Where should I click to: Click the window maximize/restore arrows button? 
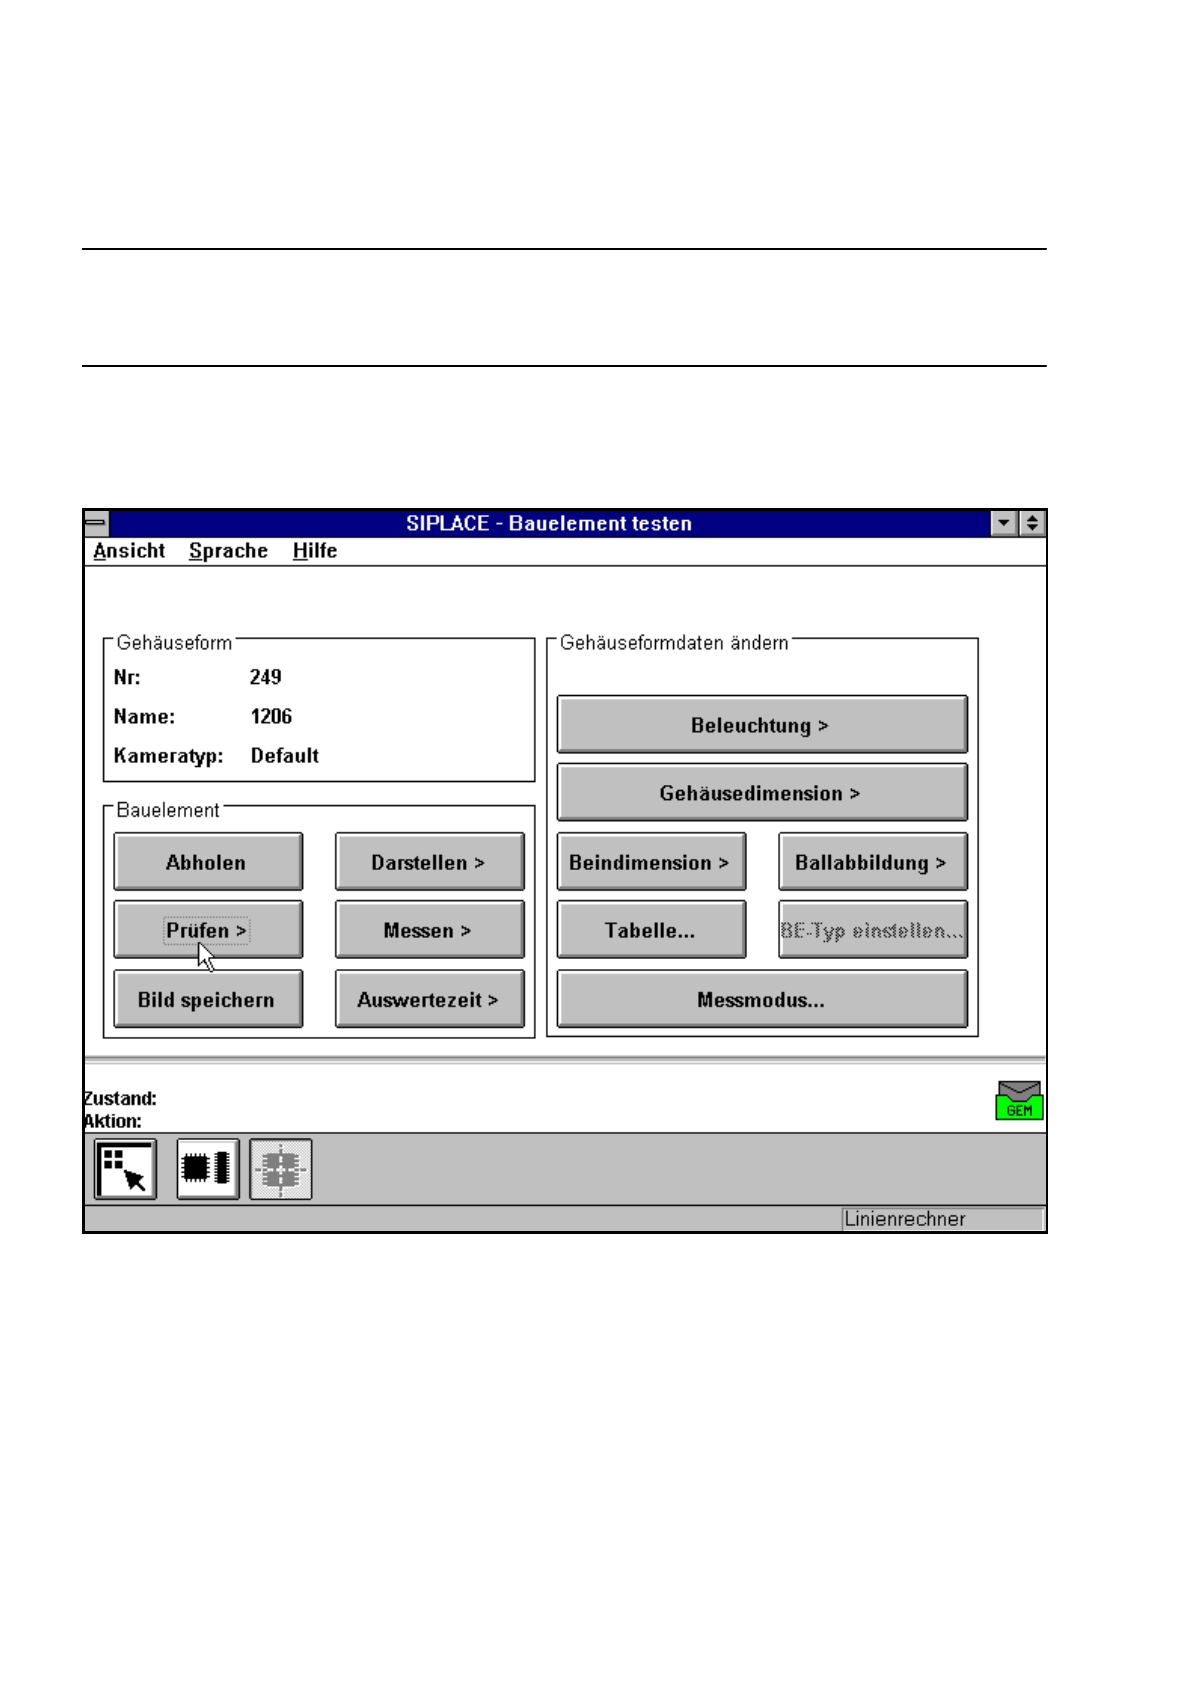click(x=1032, y=523)
